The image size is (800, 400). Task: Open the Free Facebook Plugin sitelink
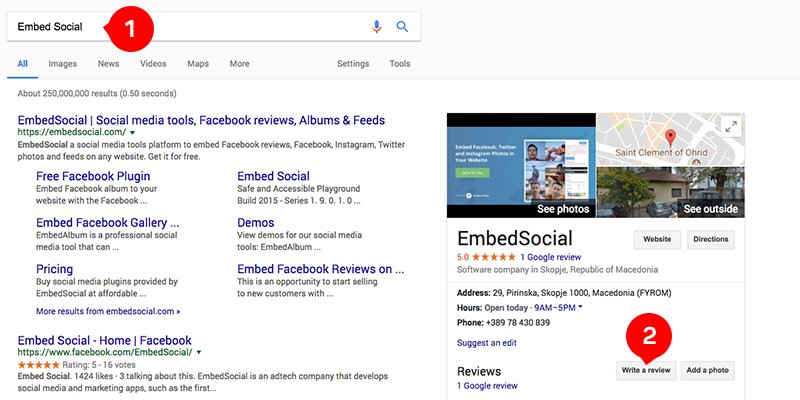93,176
